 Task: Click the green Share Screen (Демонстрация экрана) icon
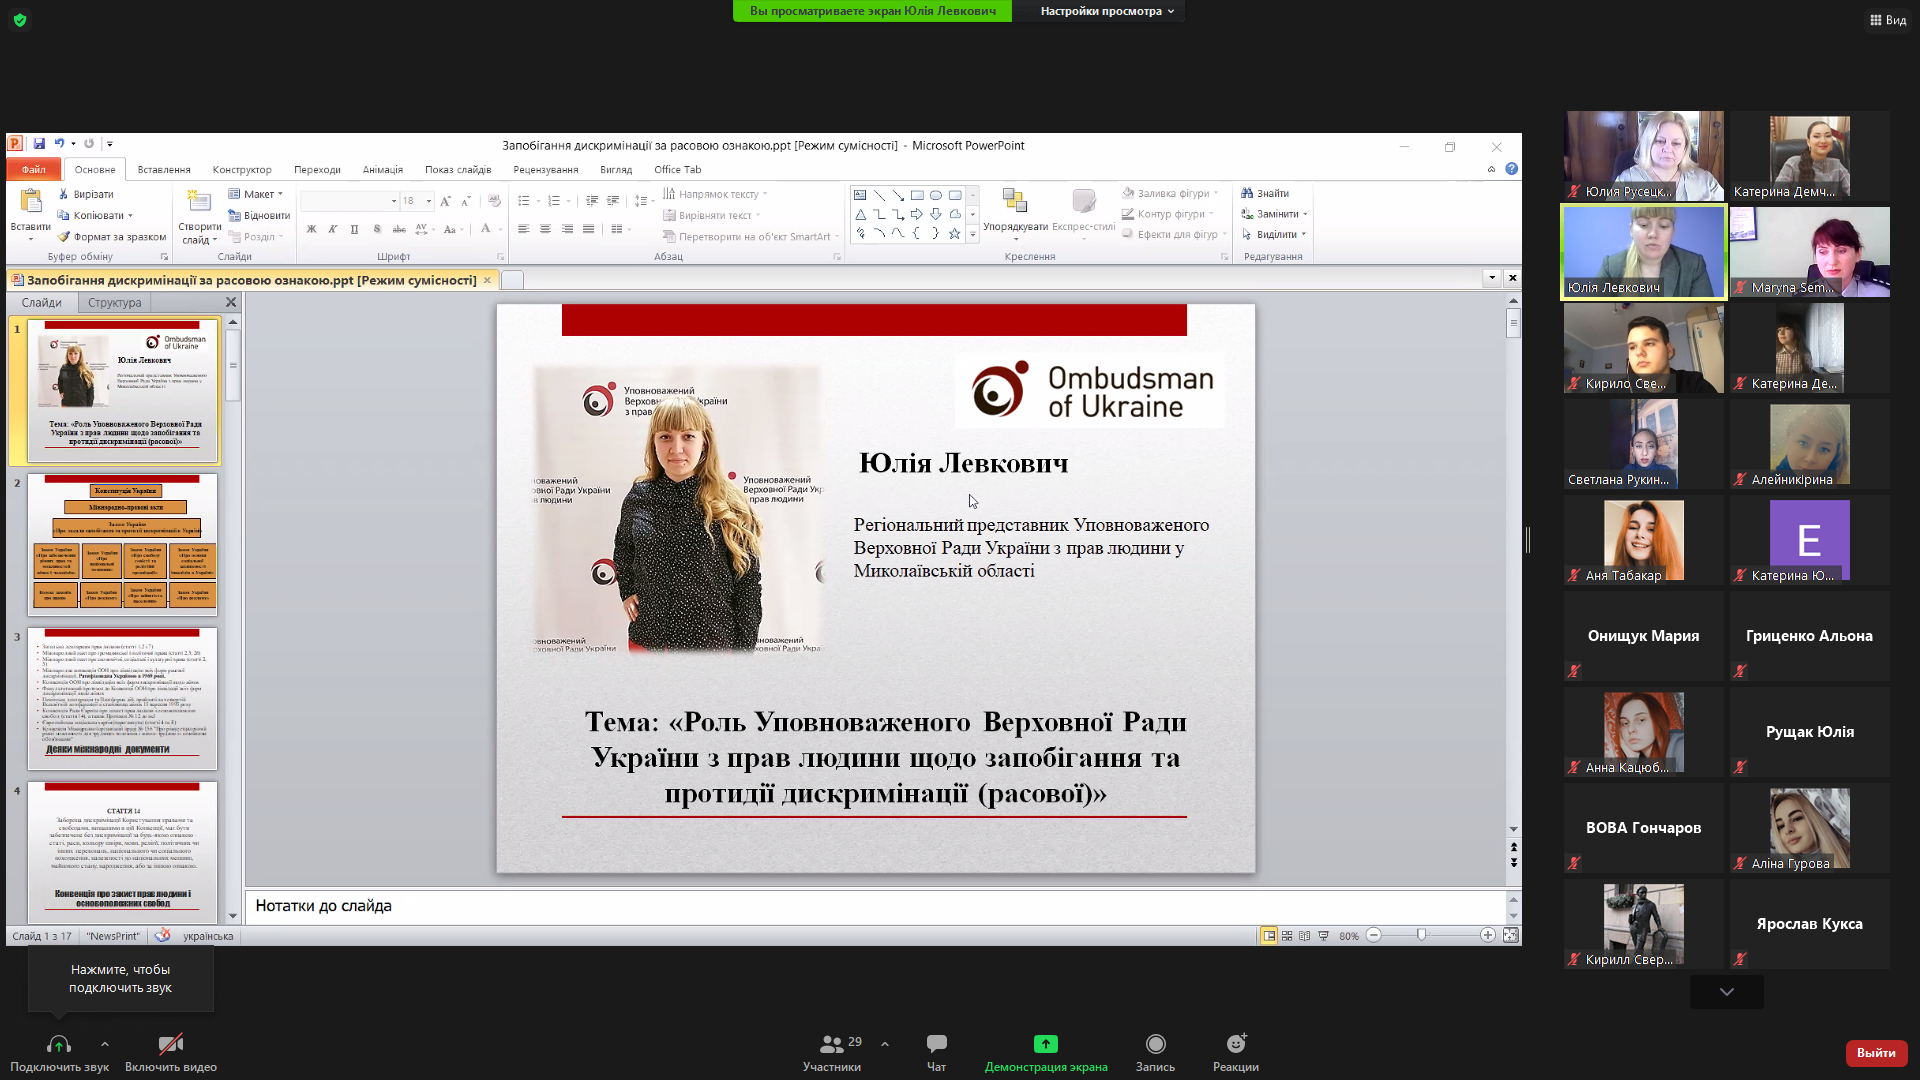pyautogui.click(x=1045, y=1051)
